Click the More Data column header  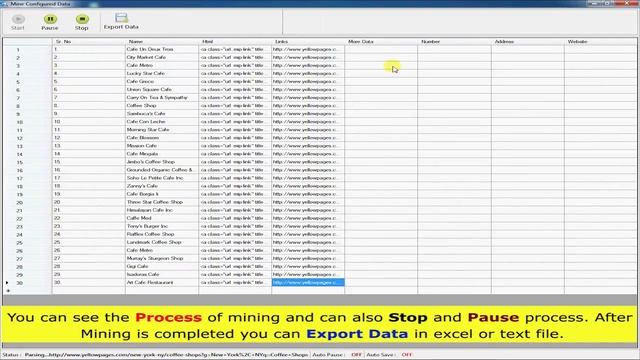pyautogui.click(x=381, y=42)
